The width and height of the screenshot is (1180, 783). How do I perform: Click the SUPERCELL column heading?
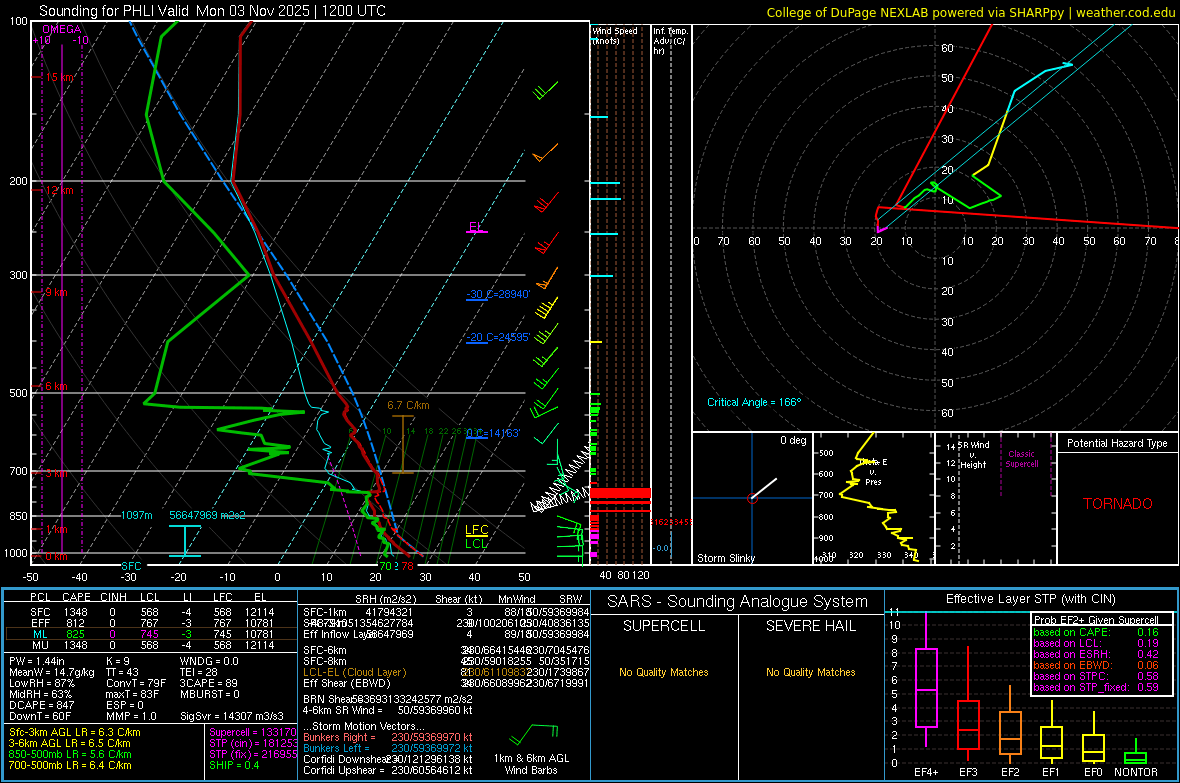[664, 626]
